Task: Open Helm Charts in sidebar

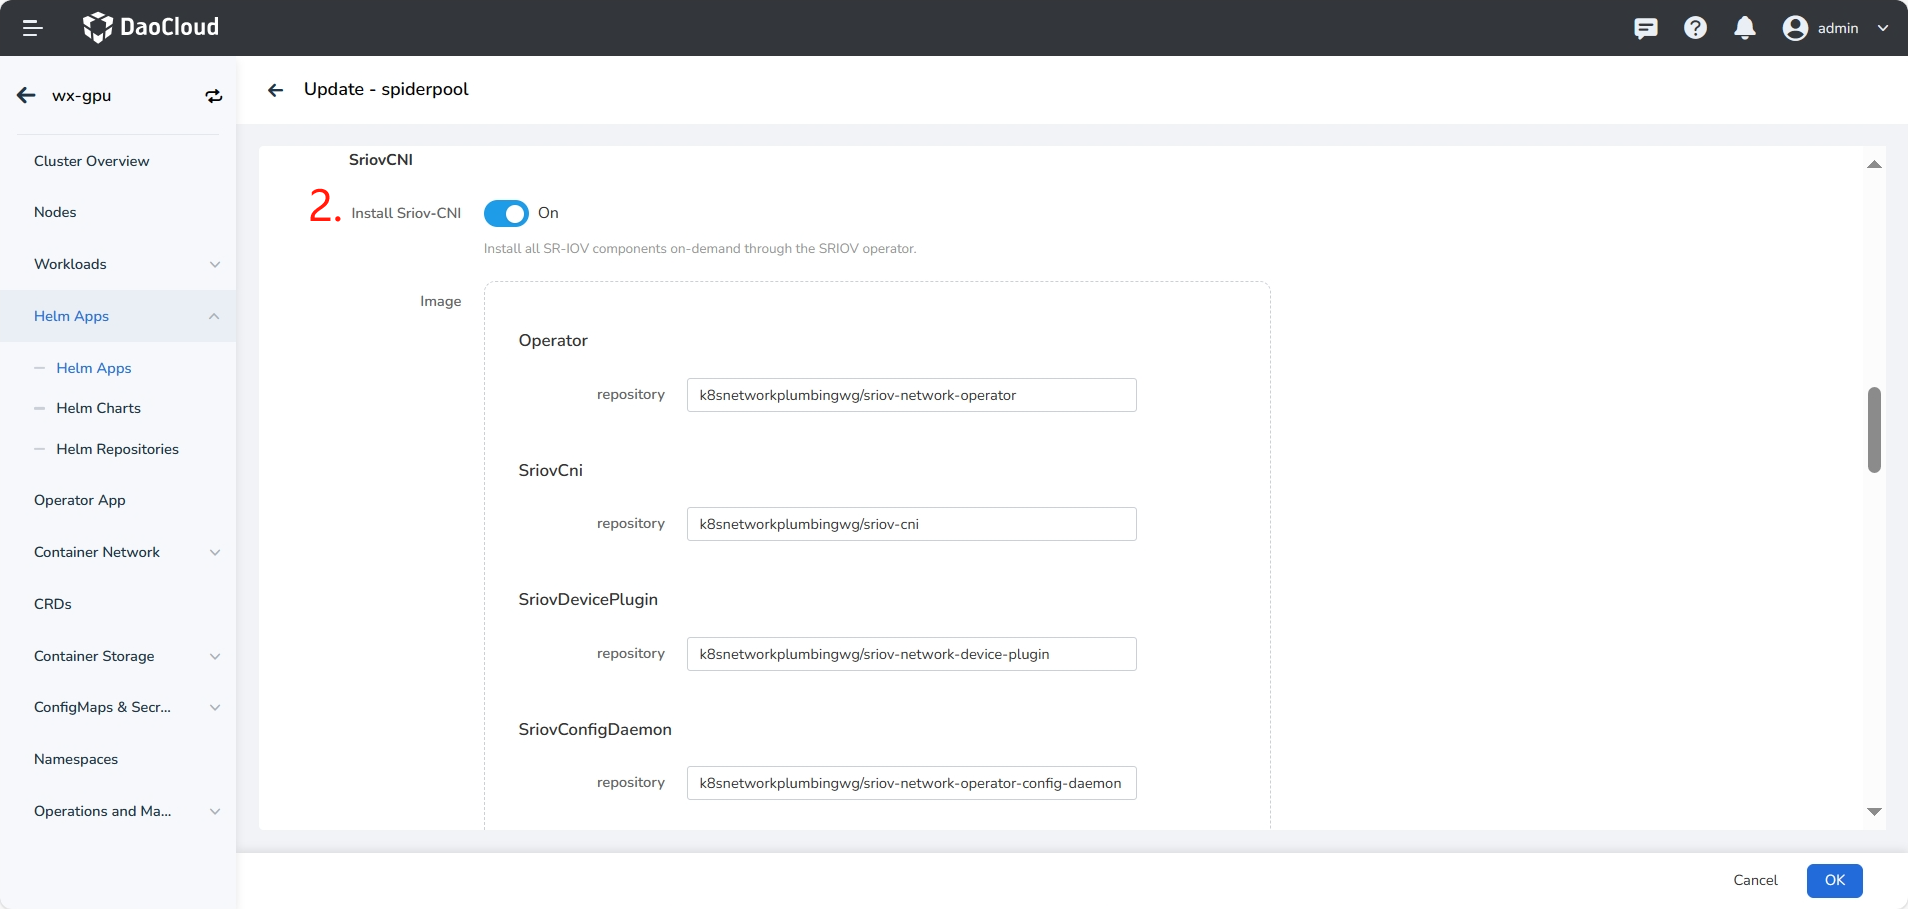Action: (x=98, y=408)
